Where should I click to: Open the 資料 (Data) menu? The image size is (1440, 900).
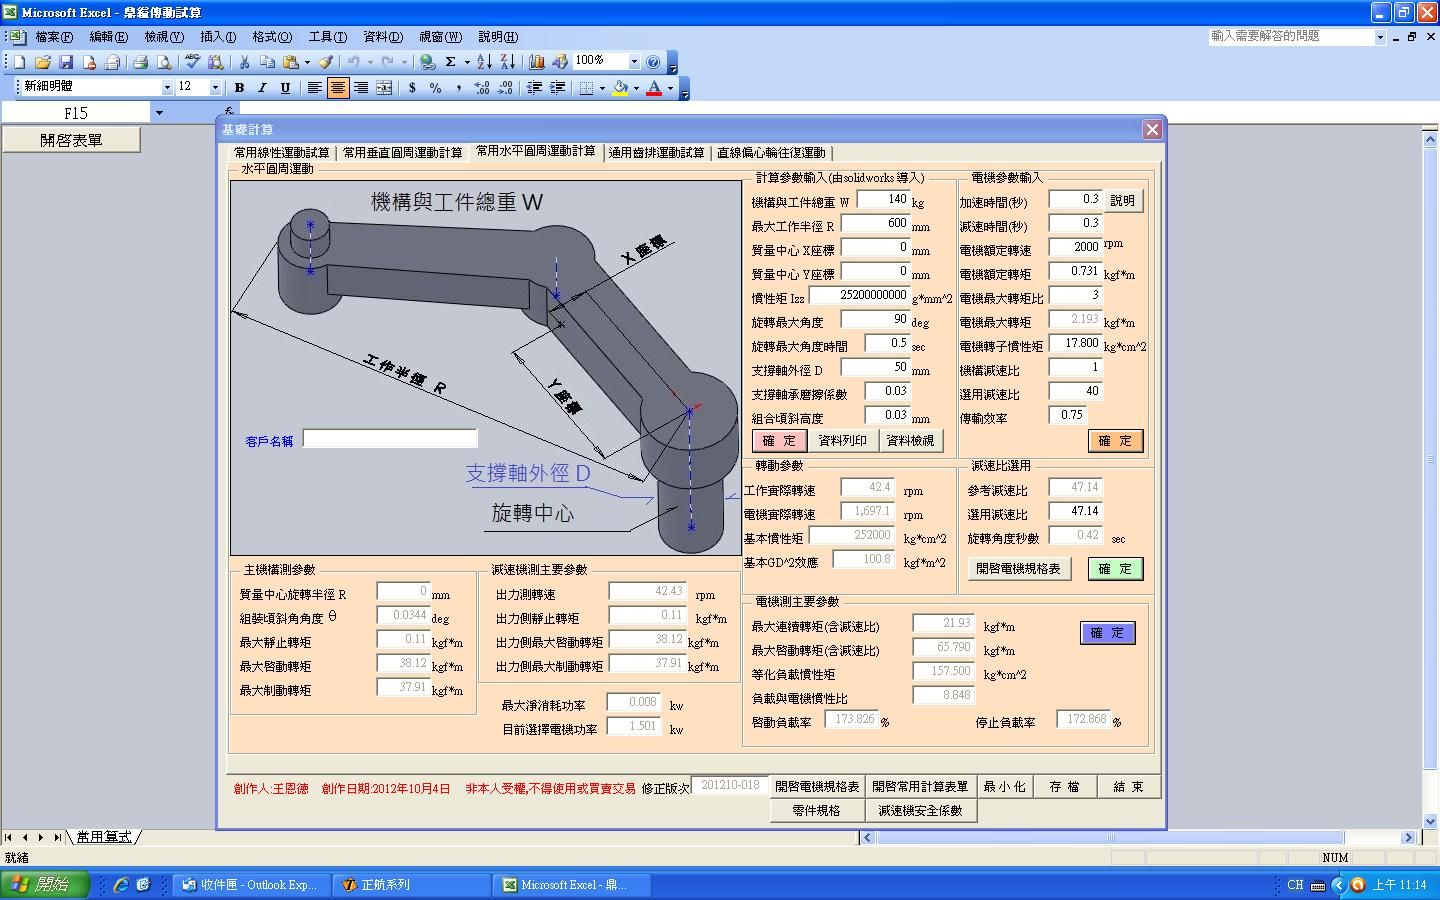(x=383, y=37)
